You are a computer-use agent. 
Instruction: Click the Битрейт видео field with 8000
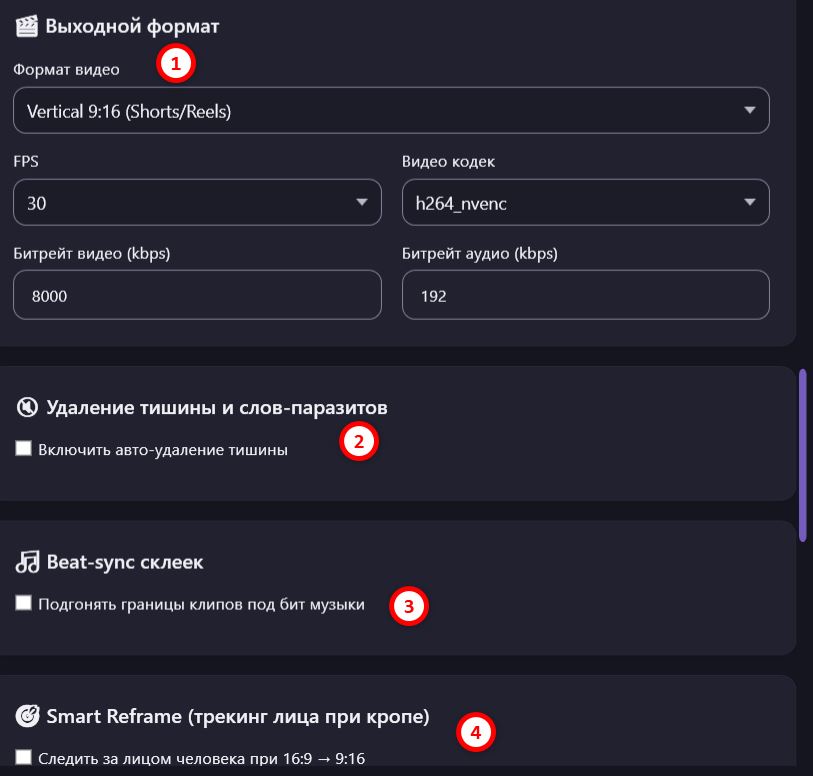197,295
